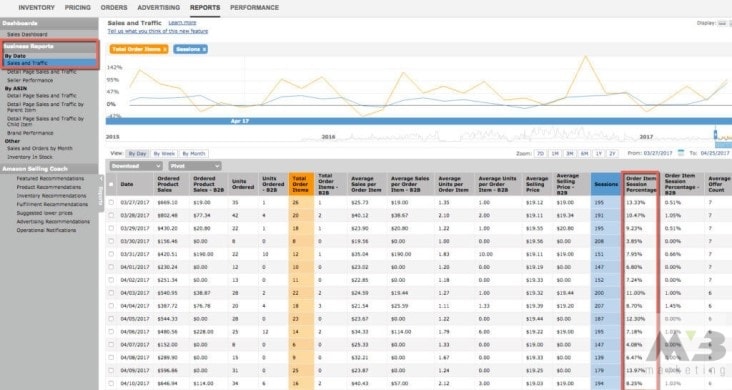Screen dimensions: 732x390
Task: Open Sales Dashboard in the sidebar
Action: click(x=27, y=35)
